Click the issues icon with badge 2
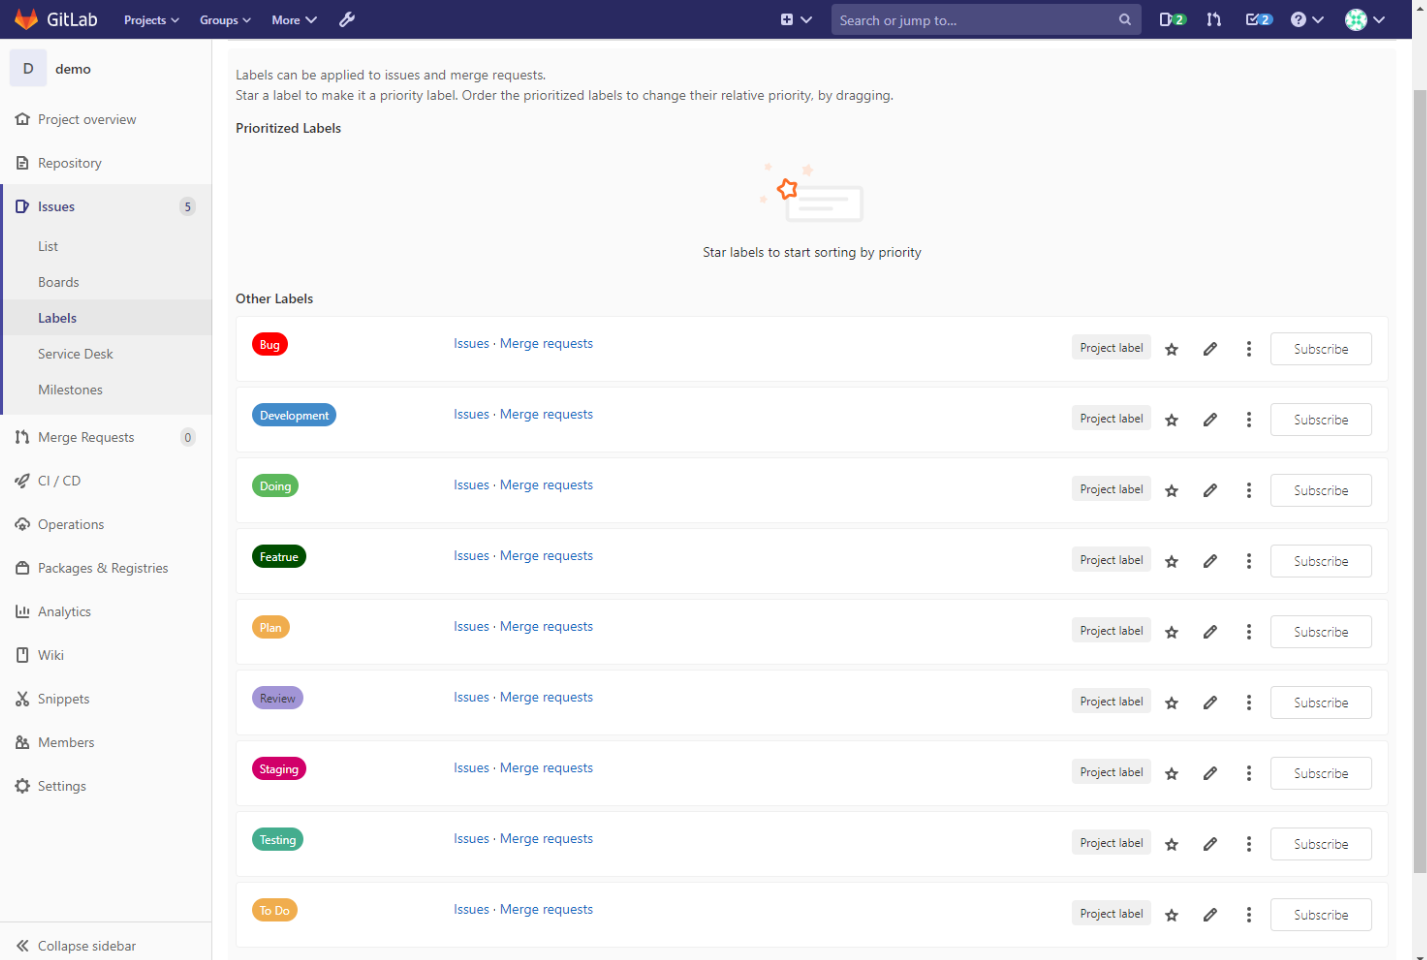 click(1170, 19)
